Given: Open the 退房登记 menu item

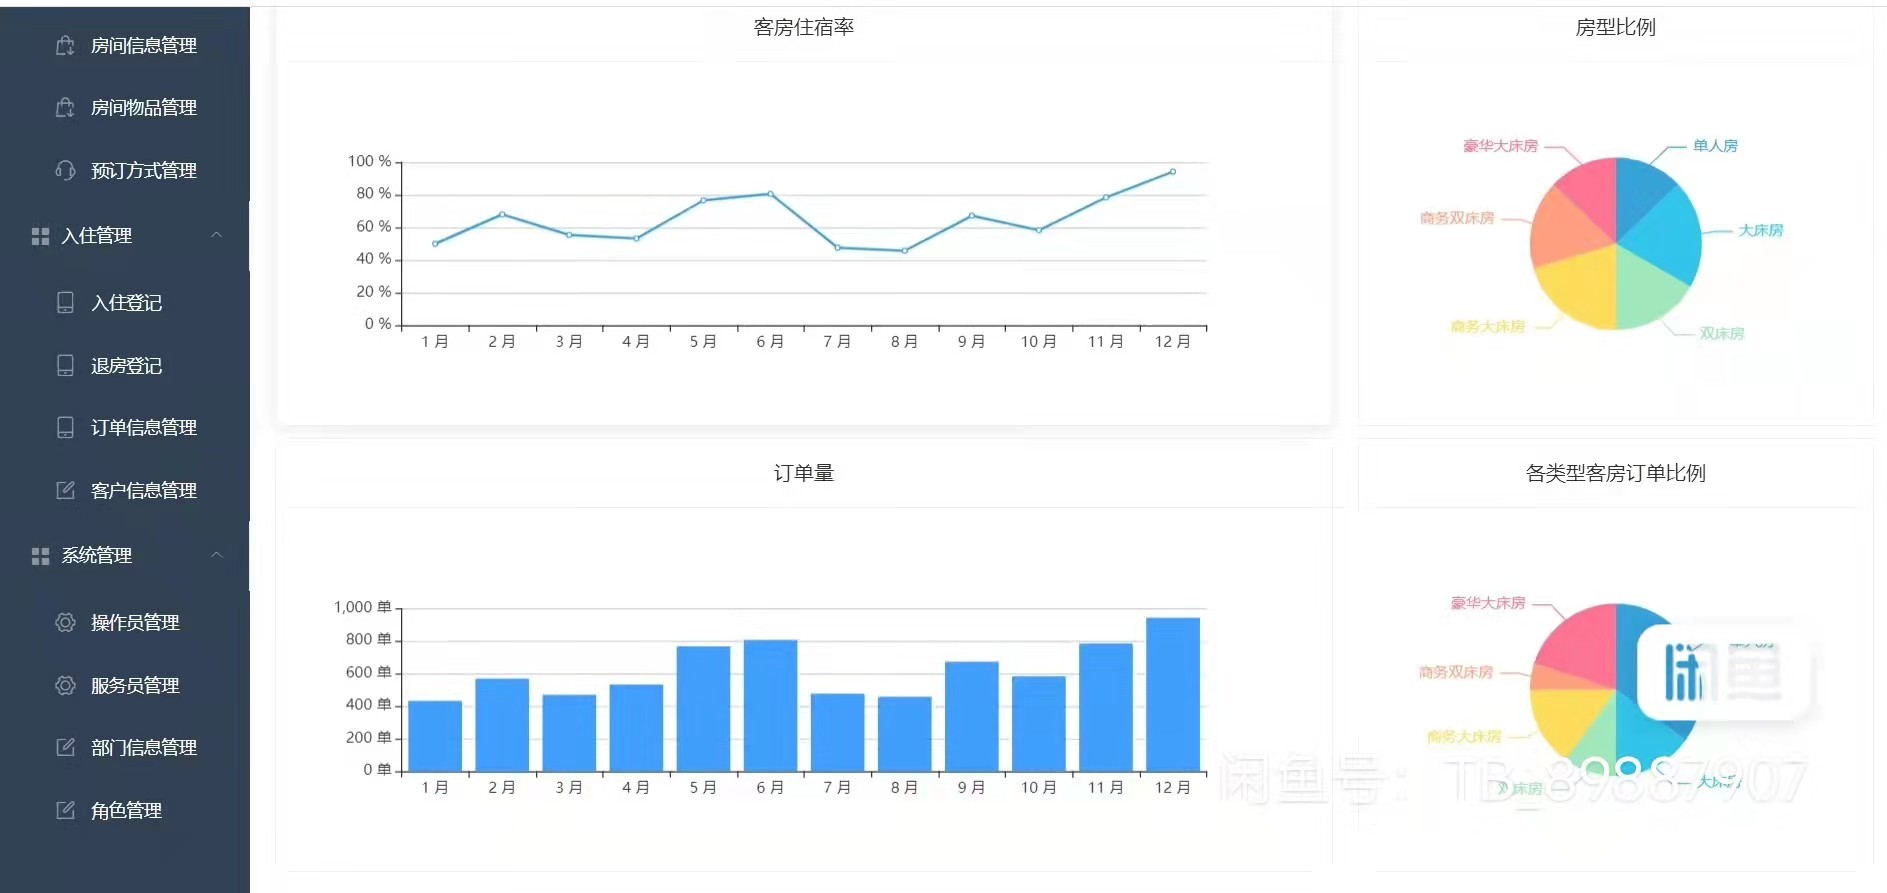Looking at the screenshot, I should pyautogui.click(x=126, y=366).
